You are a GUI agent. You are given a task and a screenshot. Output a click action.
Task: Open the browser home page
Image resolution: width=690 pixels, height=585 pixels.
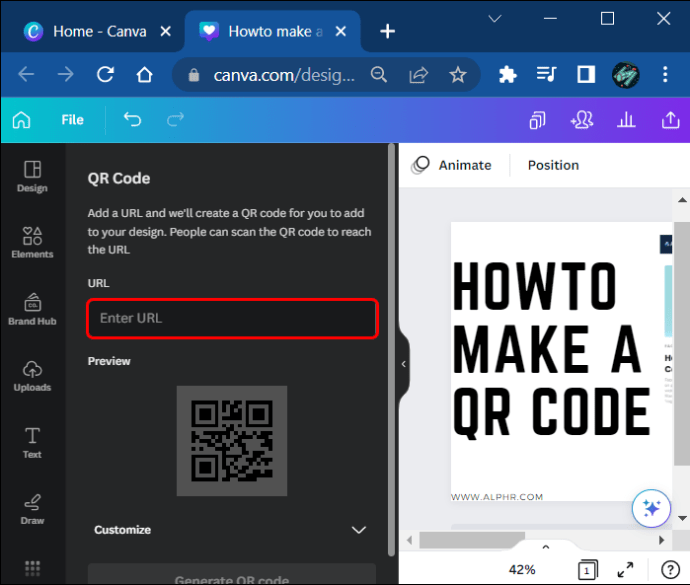[x=144, y=74]
